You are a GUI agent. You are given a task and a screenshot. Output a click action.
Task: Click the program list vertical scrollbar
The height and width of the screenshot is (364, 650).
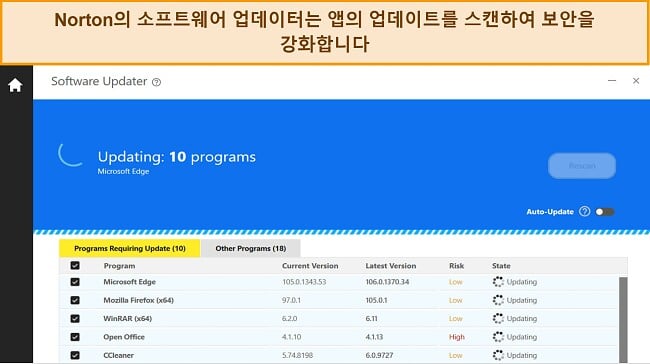pyautogui.click(x=623, y=320)
